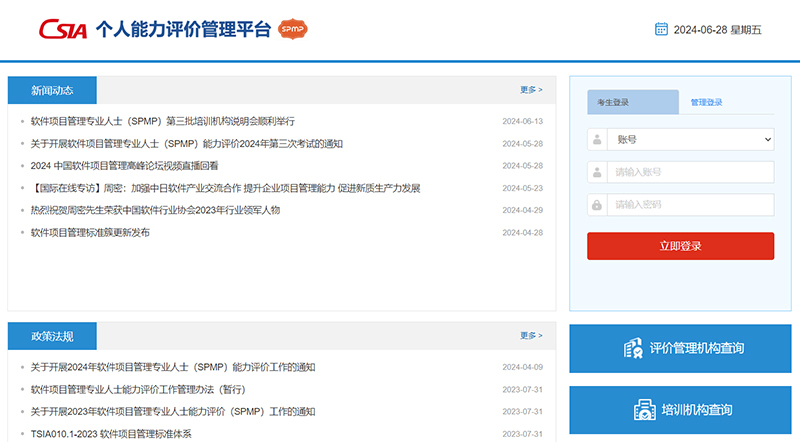Click the calendar icon beside the date
800x442 pixels.
tap(661, 30)
